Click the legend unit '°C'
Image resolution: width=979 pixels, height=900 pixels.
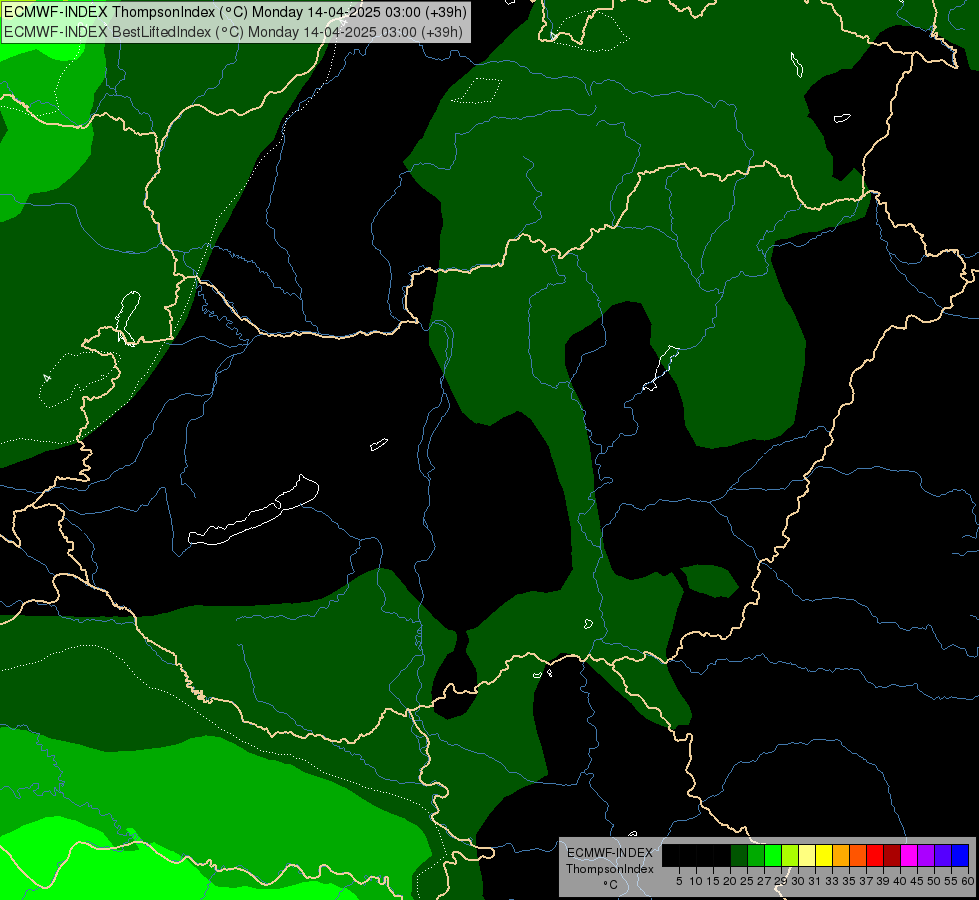click(x=610, y=885)
